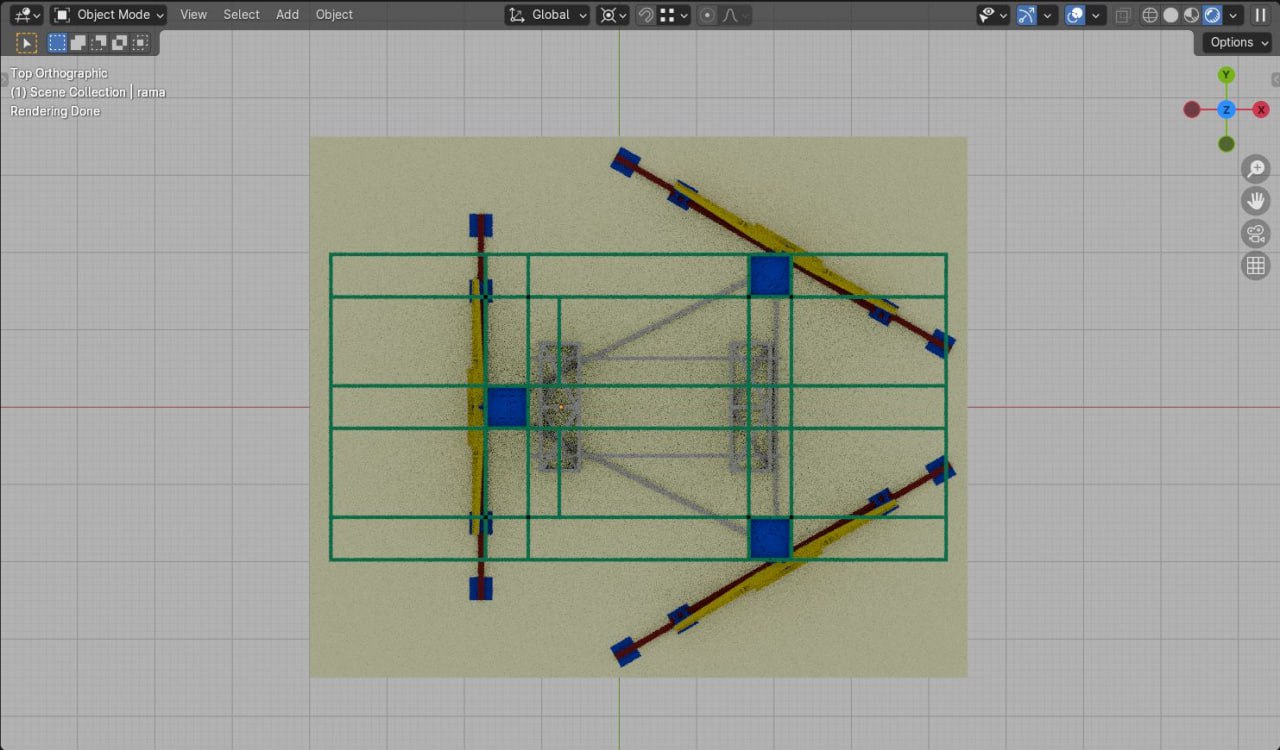
Task: Open the Global transform orientation dropdown
Action: coord(547,15)
